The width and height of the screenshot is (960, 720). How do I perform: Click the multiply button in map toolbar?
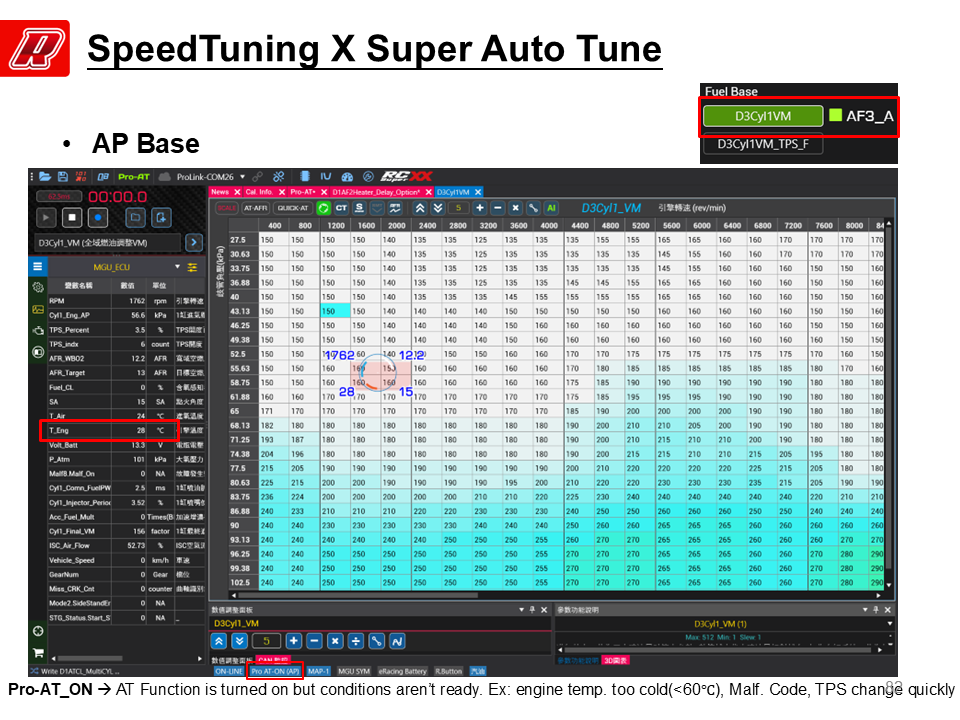point(516,208)
